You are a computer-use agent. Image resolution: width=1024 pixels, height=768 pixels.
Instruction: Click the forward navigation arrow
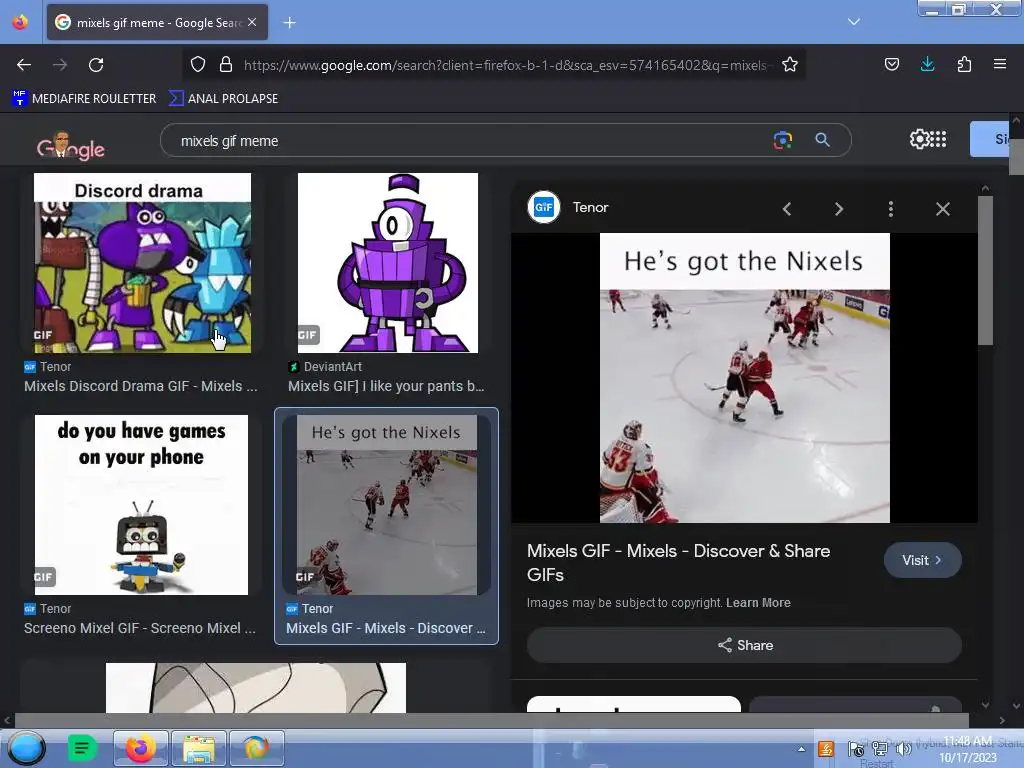60,65
